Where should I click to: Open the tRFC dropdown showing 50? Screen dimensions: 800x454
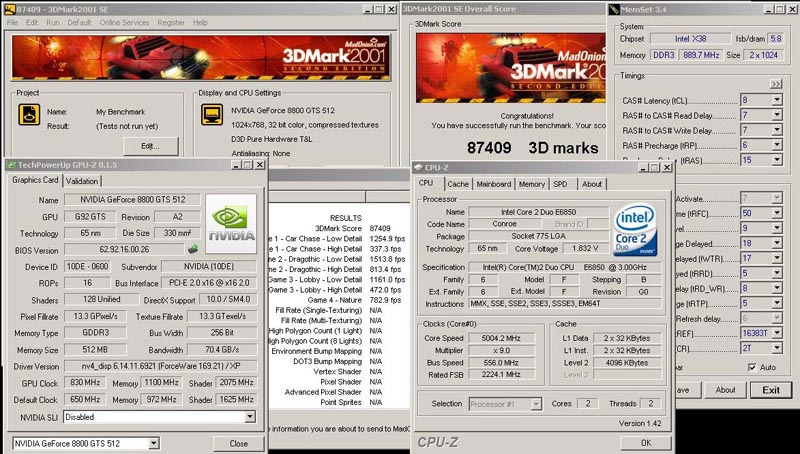(x=777, y=213)
